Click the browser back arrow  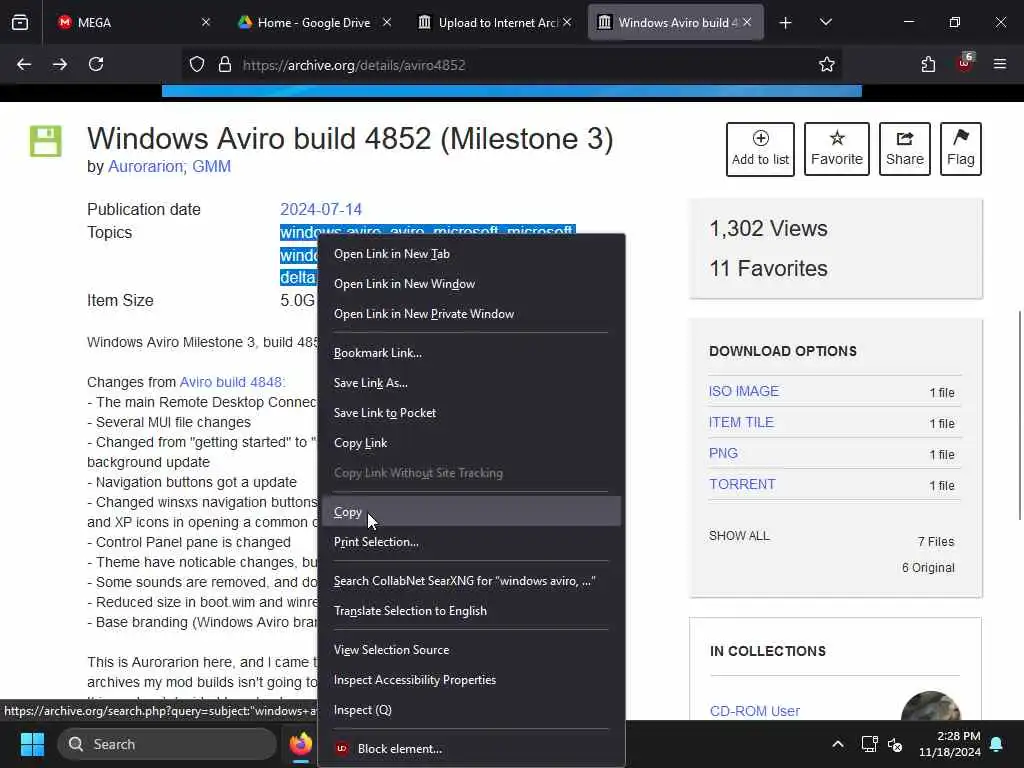pos(24,64)
